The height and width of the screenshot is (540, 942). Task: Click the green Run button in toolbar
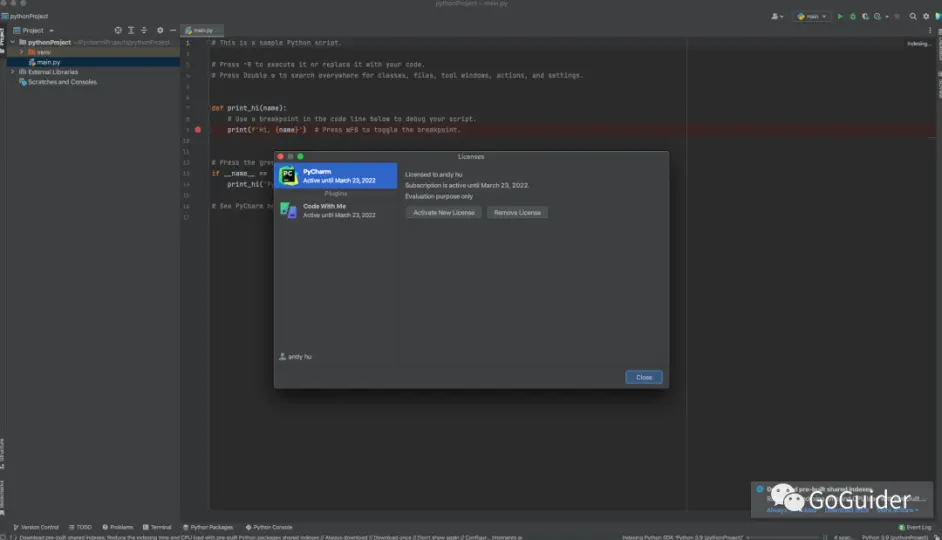point(840,16)
